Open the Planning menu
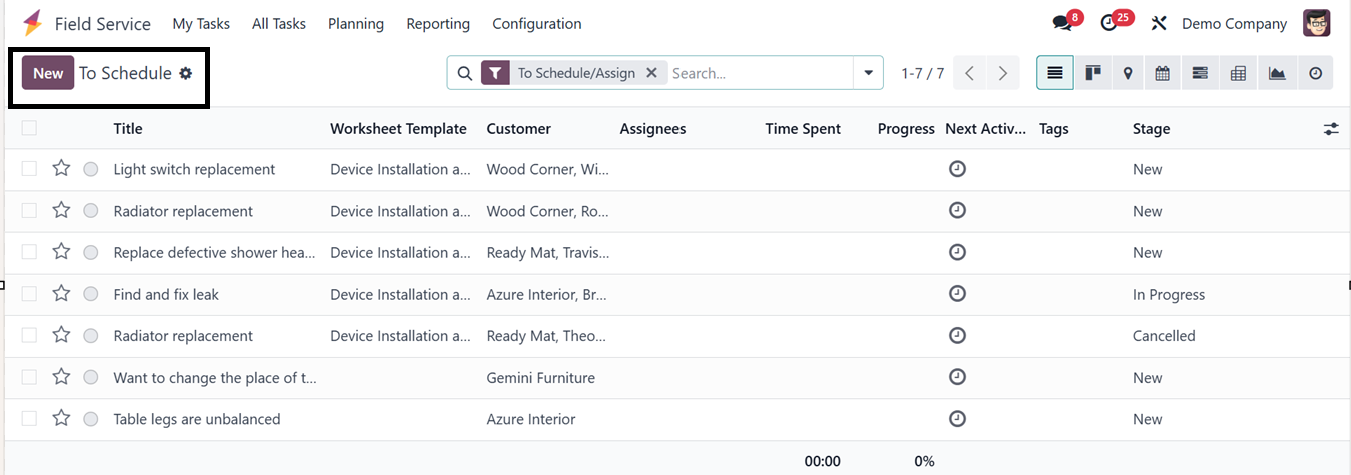The image size is (1351, 475). (x=356, y=23)
